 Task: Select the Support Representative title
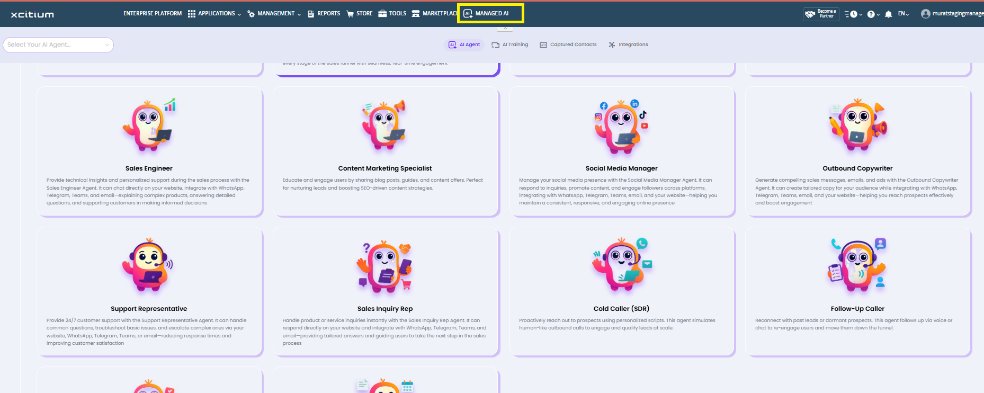[149, 309]
